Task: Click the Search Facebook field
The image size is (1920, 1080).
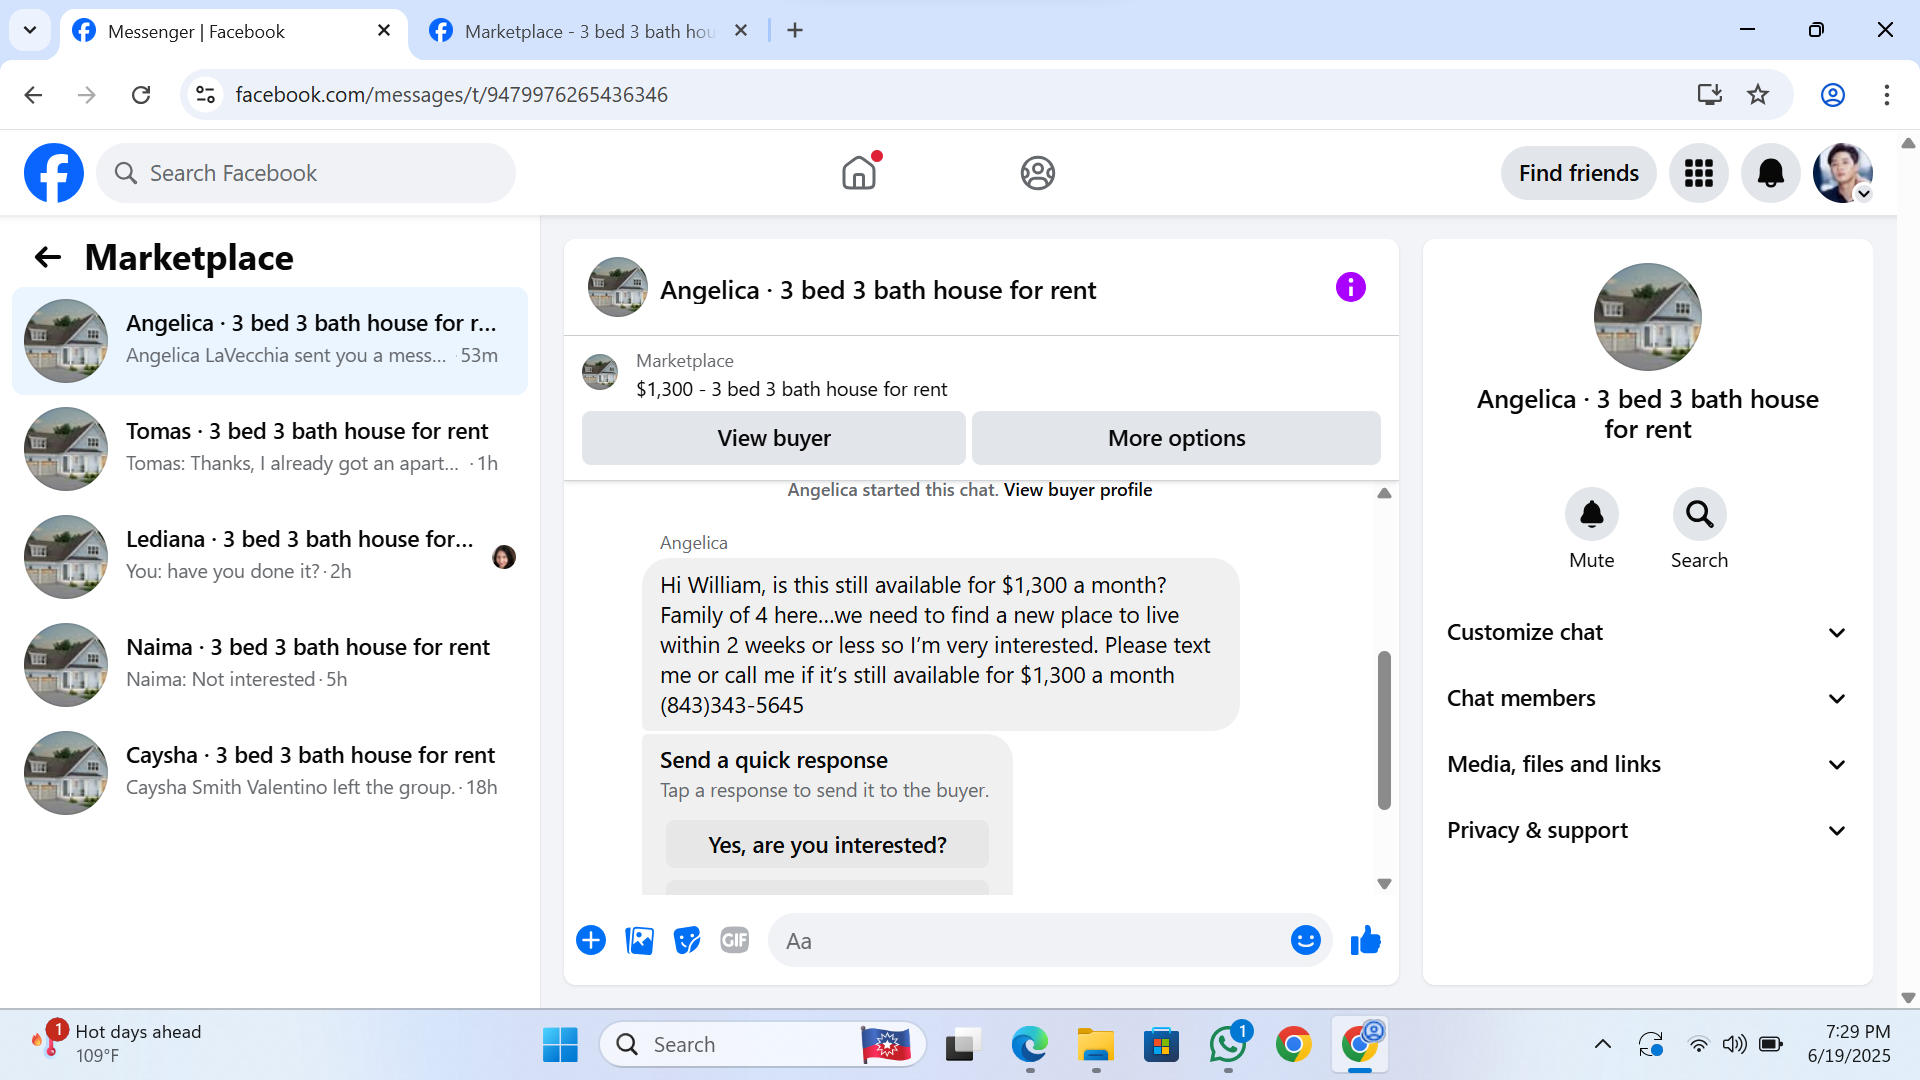Action: pyautogui.click(x=306, y=173)
